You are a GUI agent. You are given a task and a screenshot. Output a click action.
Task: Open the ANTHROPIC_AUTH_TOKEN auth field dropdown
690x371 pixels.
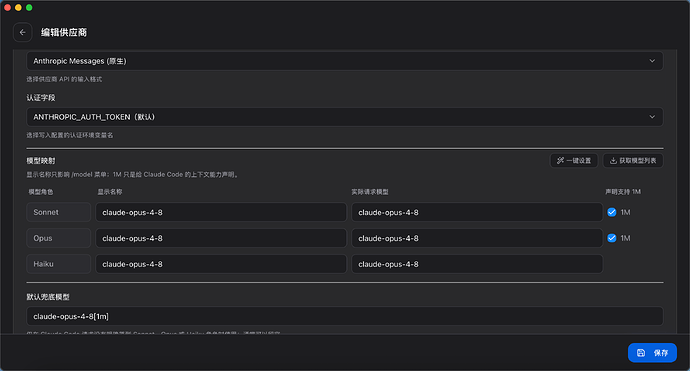(345, 117)
